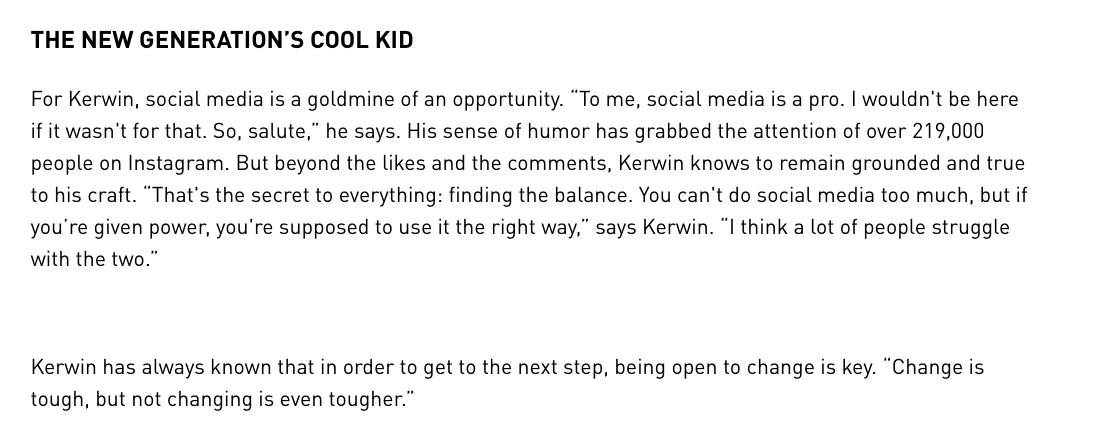Viewport: 1094px width, 434px height.
Task: Click the word "craft" in fourth line
Action: point(111,195)
